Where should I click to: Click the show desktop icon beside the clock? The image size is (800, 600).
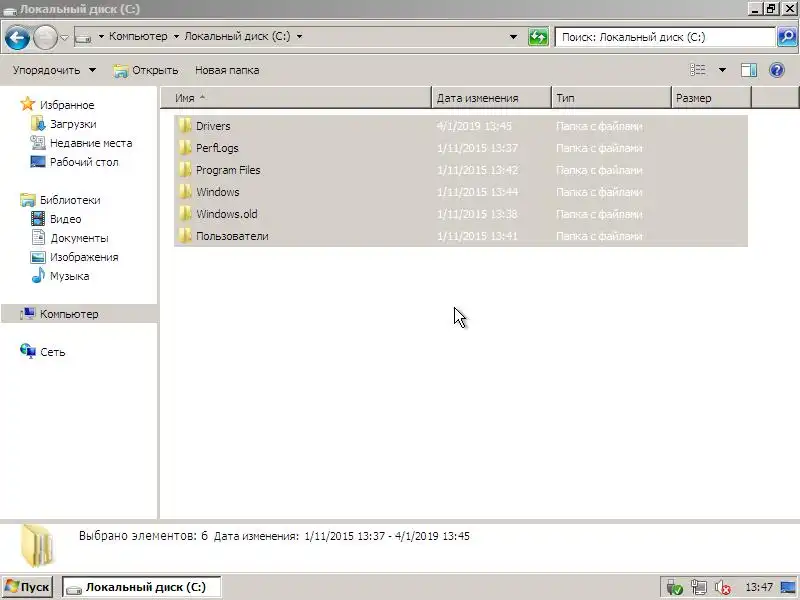coord(788,588)
